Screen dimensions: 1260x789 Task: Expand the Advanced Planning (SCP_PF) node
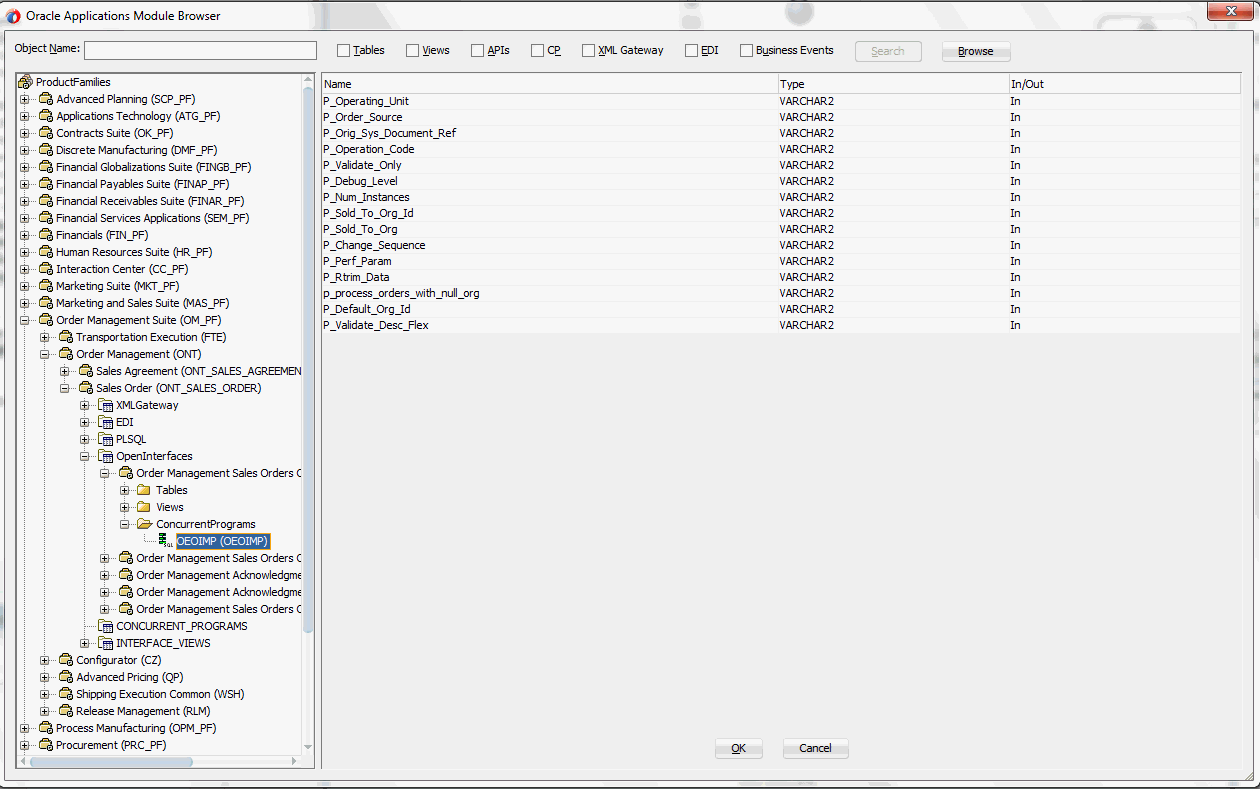coord(25,99)
